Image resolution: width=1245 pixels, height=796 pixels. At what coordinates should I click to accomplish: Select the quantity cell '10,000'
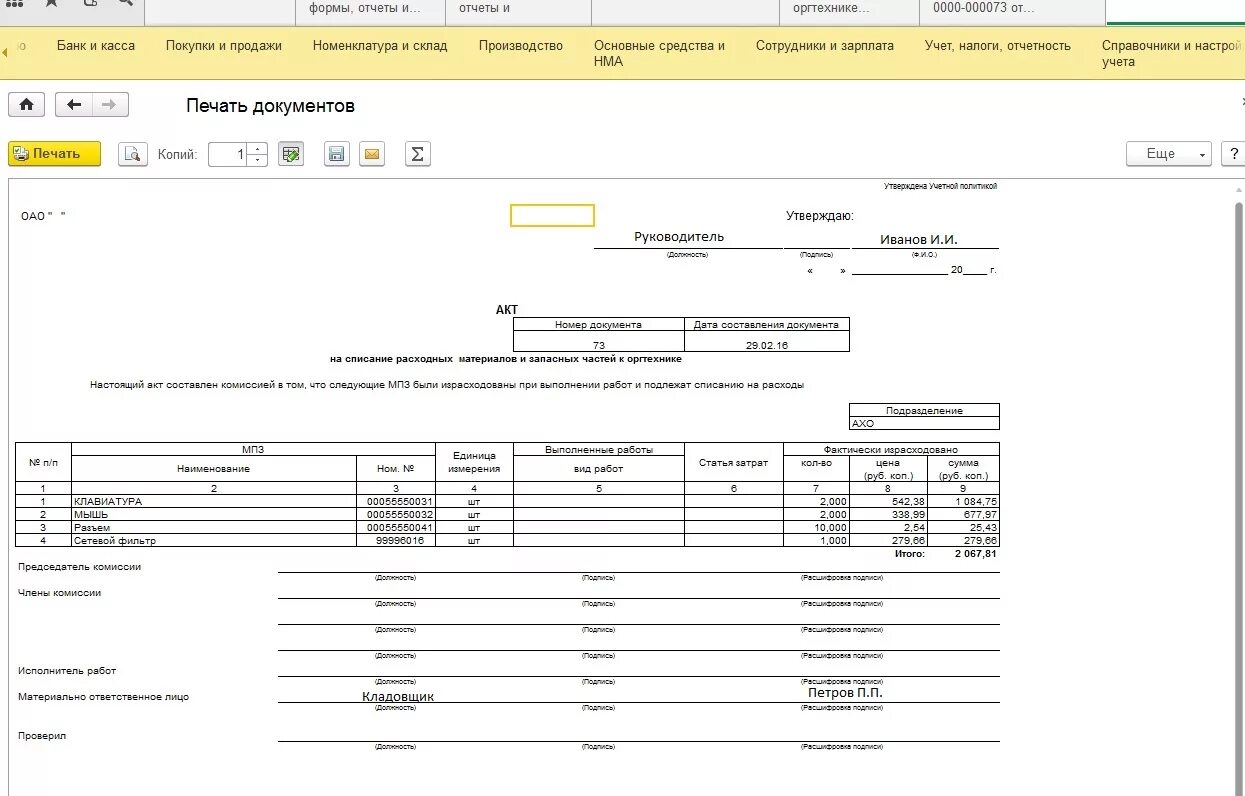pos(817,527)
